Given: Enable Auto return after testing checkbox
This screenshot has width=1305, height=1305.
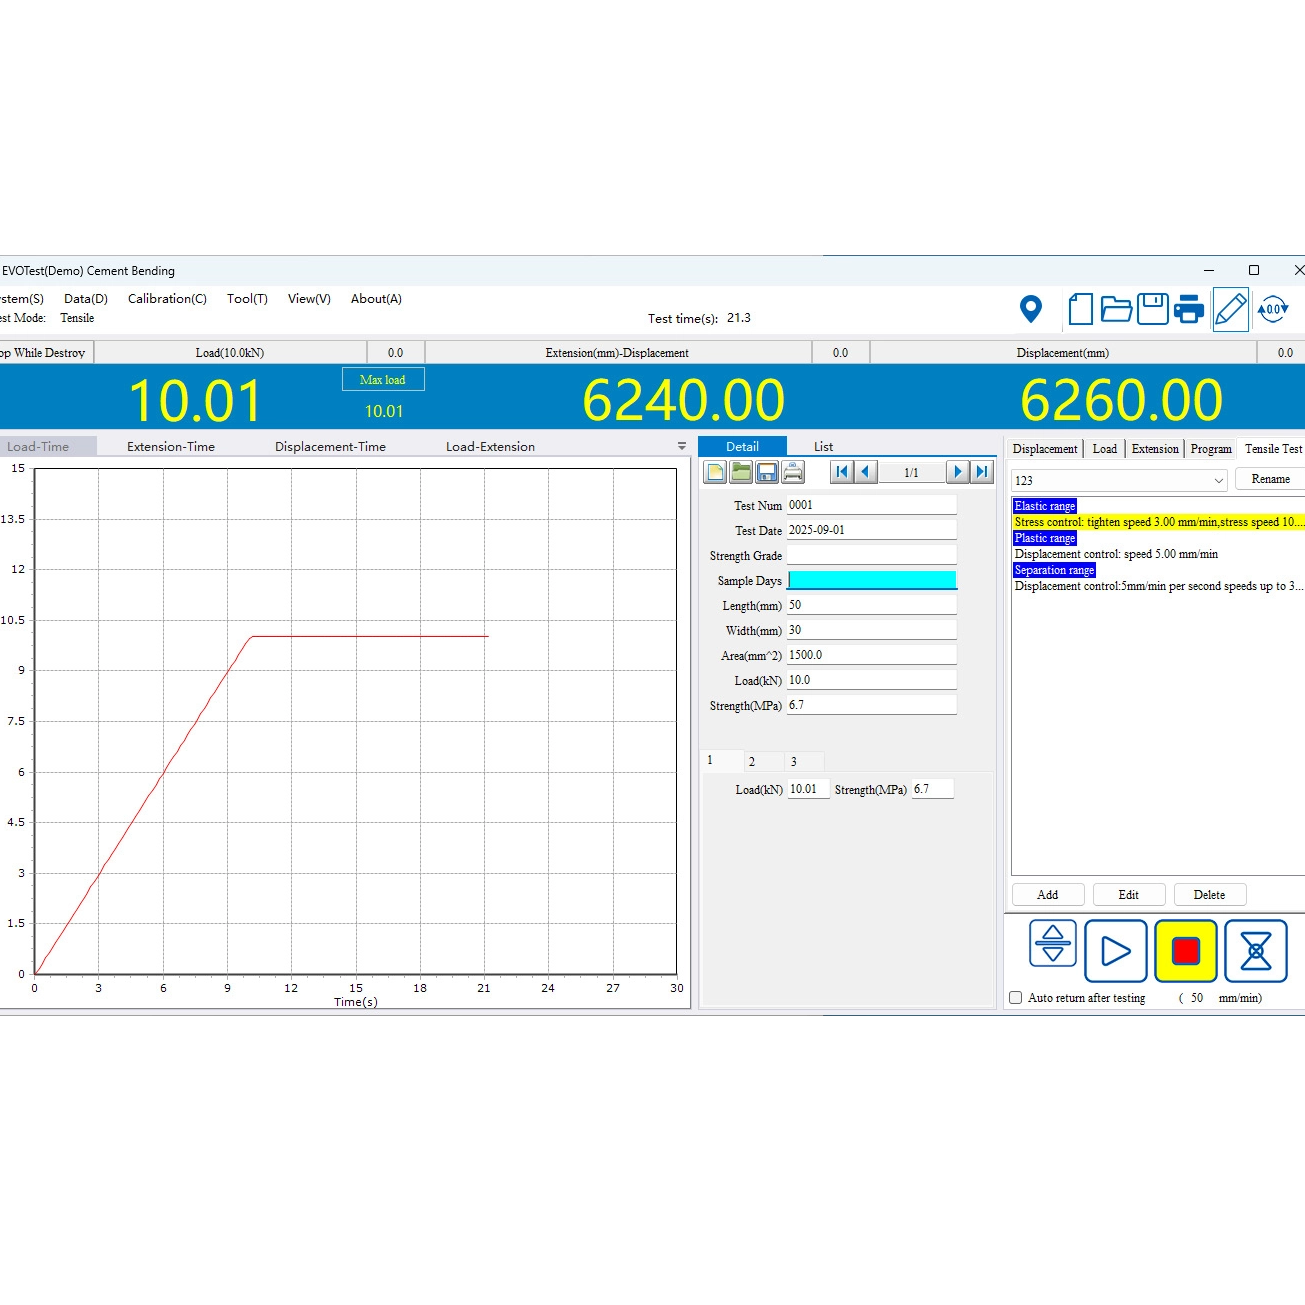Looking at the screenshot, I should 1016,998.
